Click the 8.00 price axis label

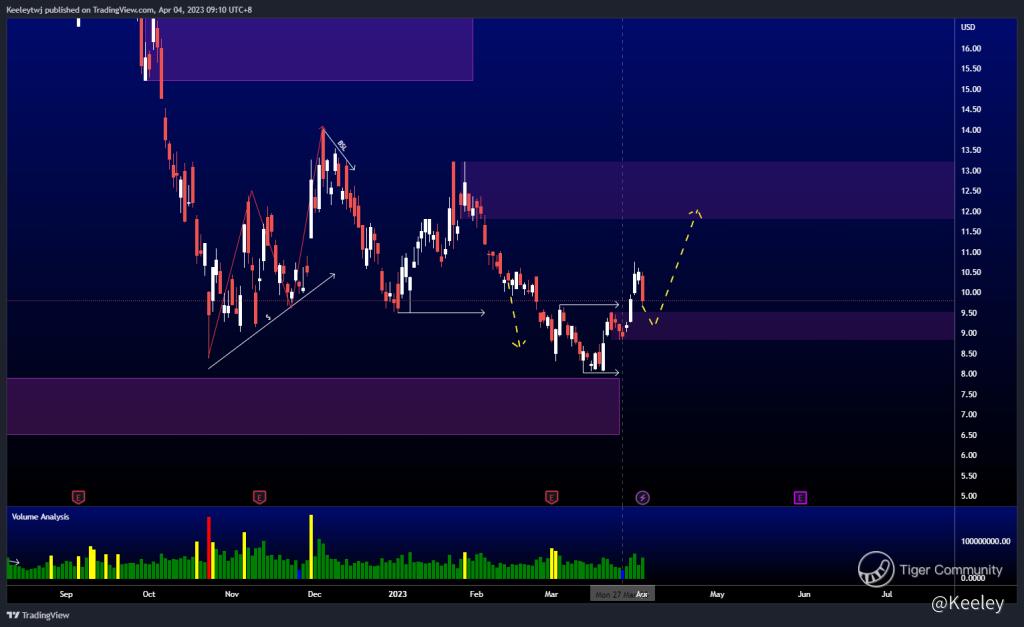[x=968, y=374]
